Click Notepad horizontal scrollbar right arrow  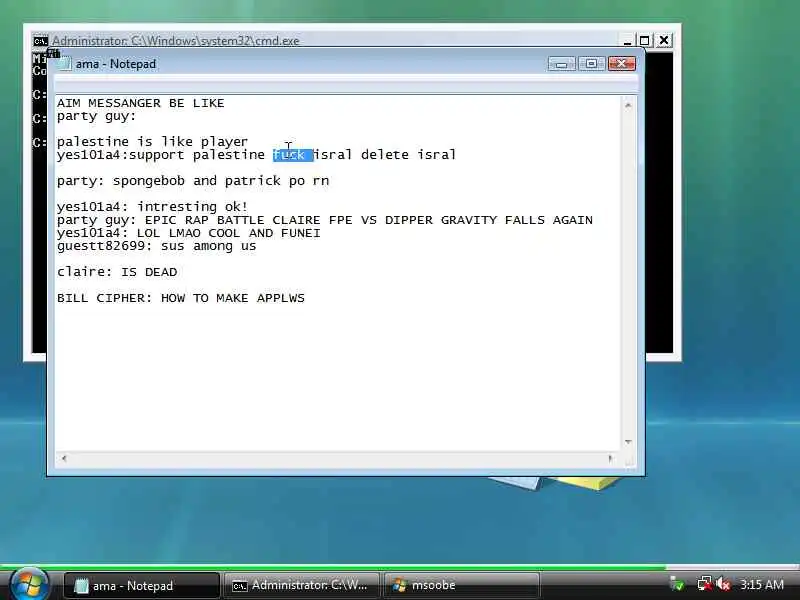611,458
